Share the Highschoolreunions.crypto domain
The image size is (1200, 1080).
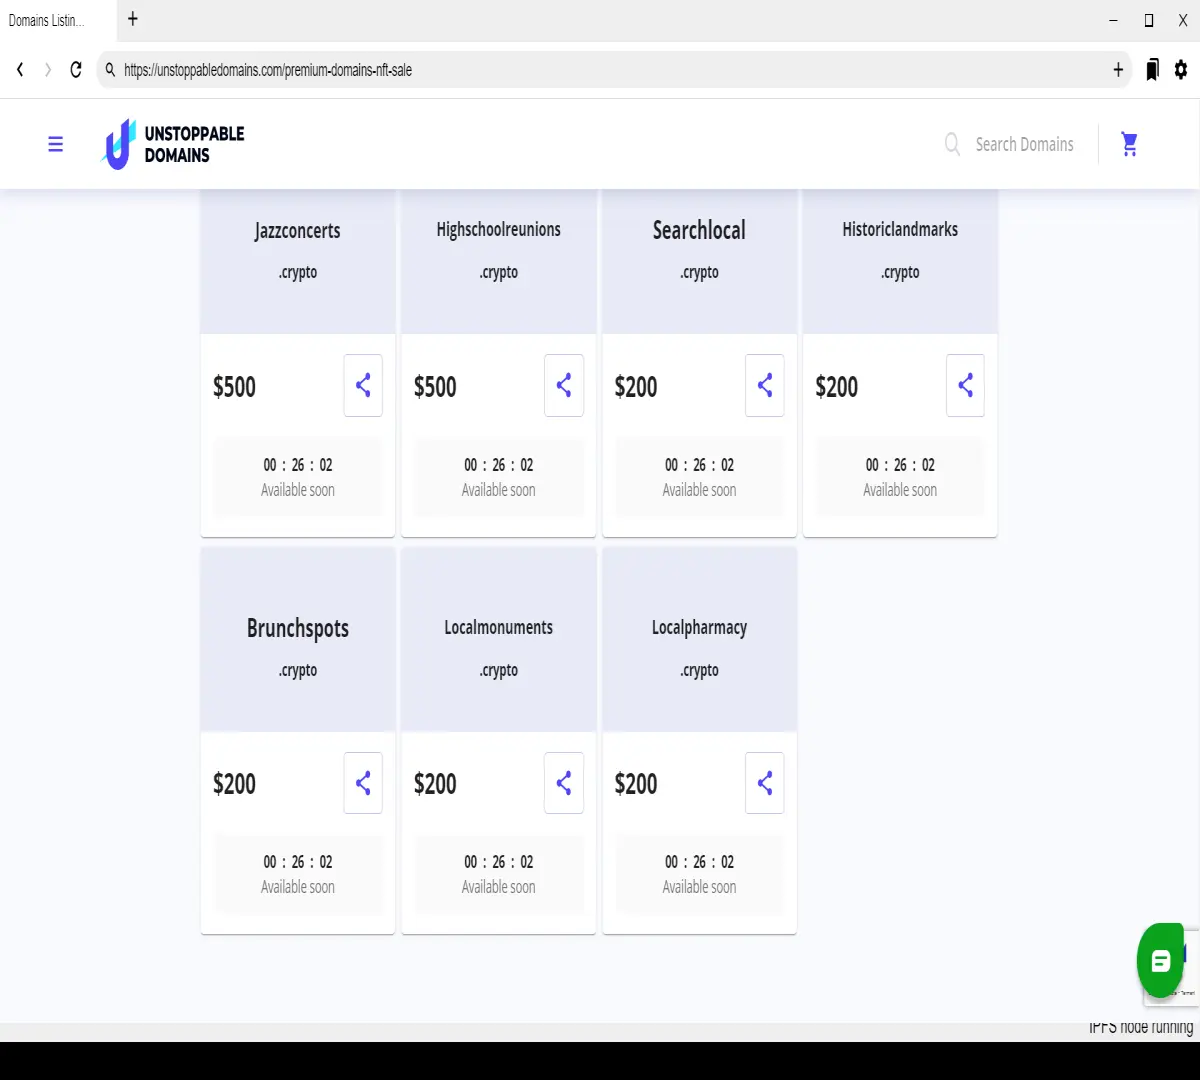point(564,385)
